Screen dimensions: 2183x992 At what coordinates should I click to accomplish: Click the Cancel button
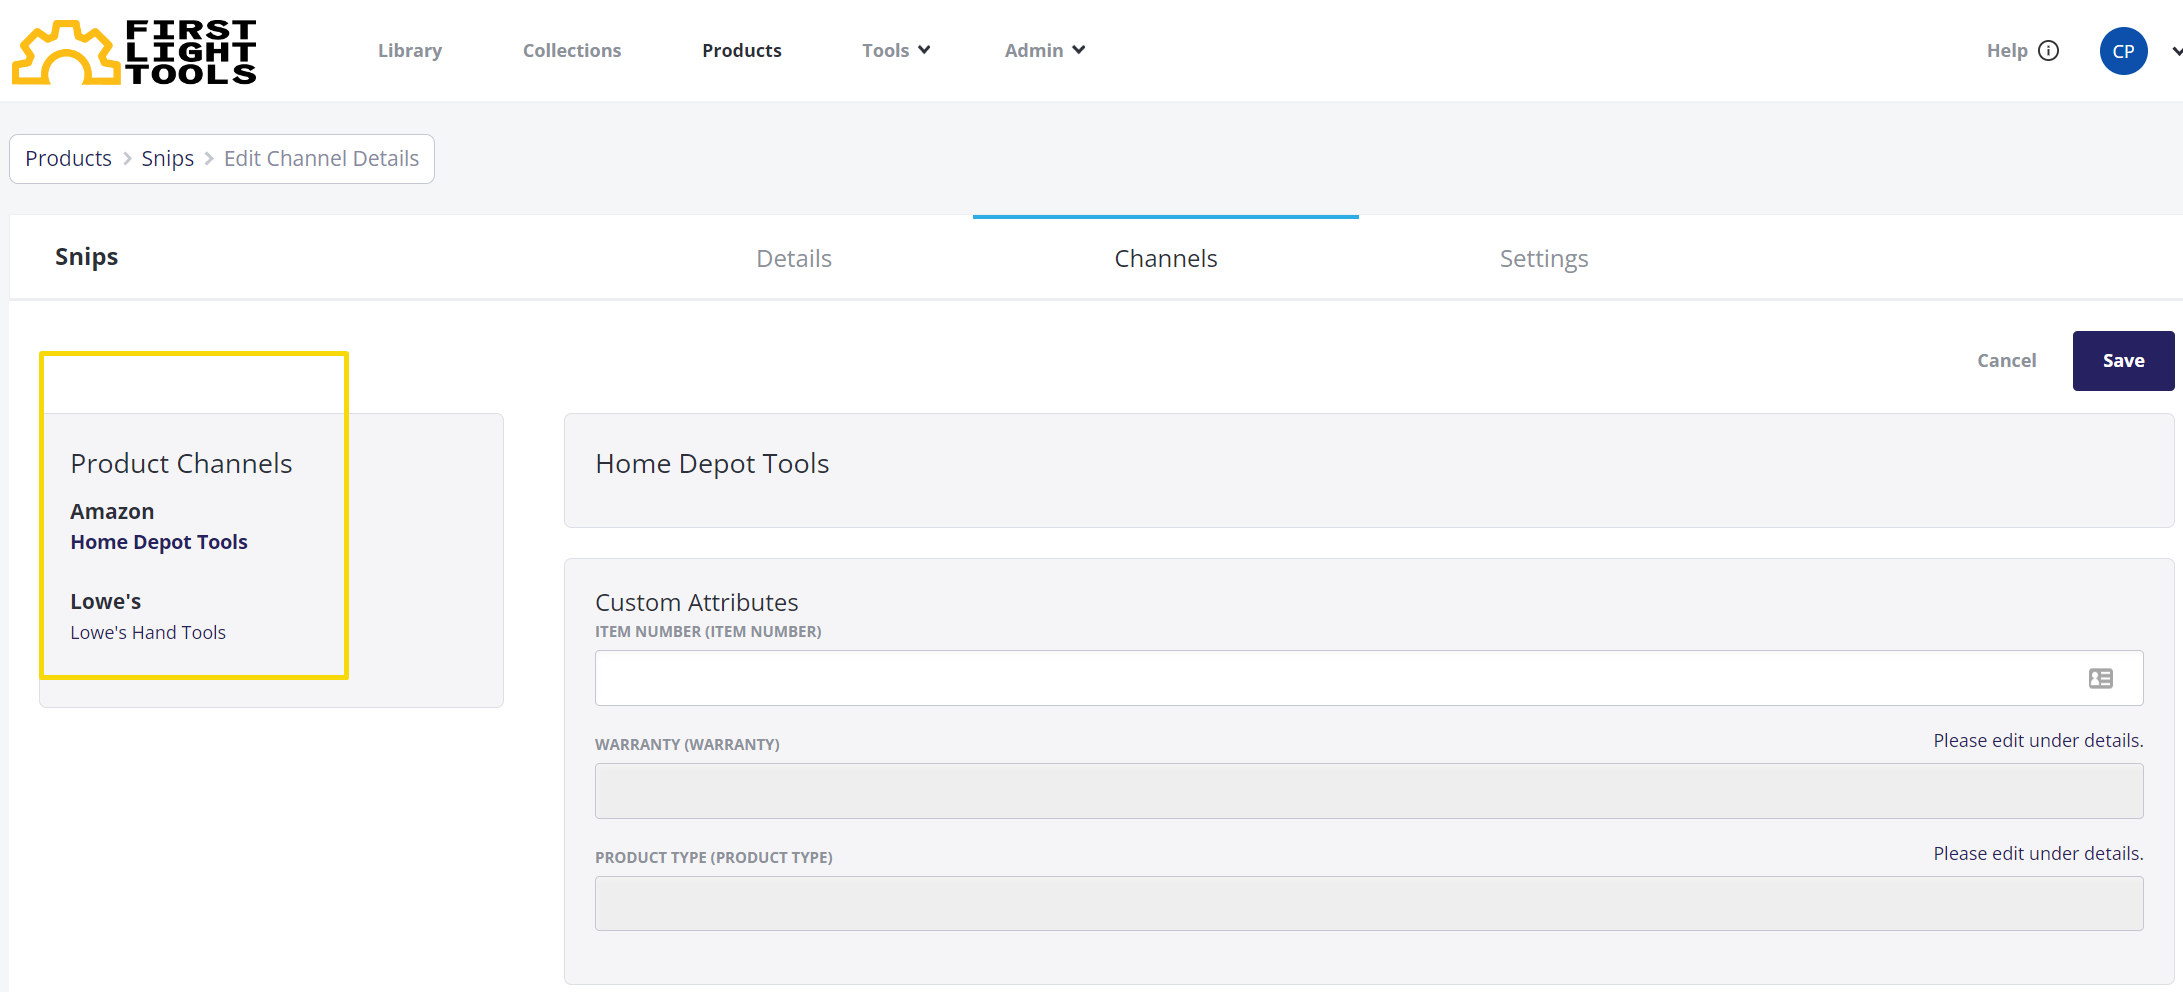coord(2006,361)
